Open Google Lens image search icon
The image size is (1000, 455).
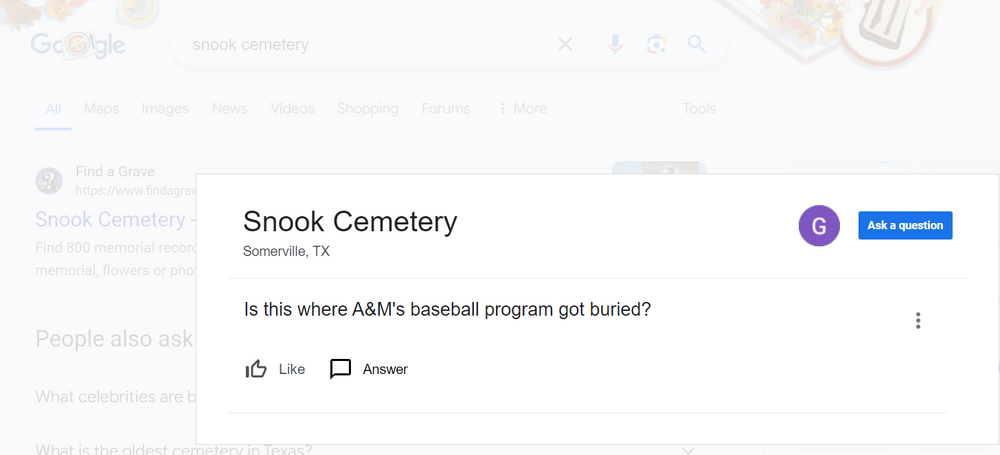(x=656, y=44)
